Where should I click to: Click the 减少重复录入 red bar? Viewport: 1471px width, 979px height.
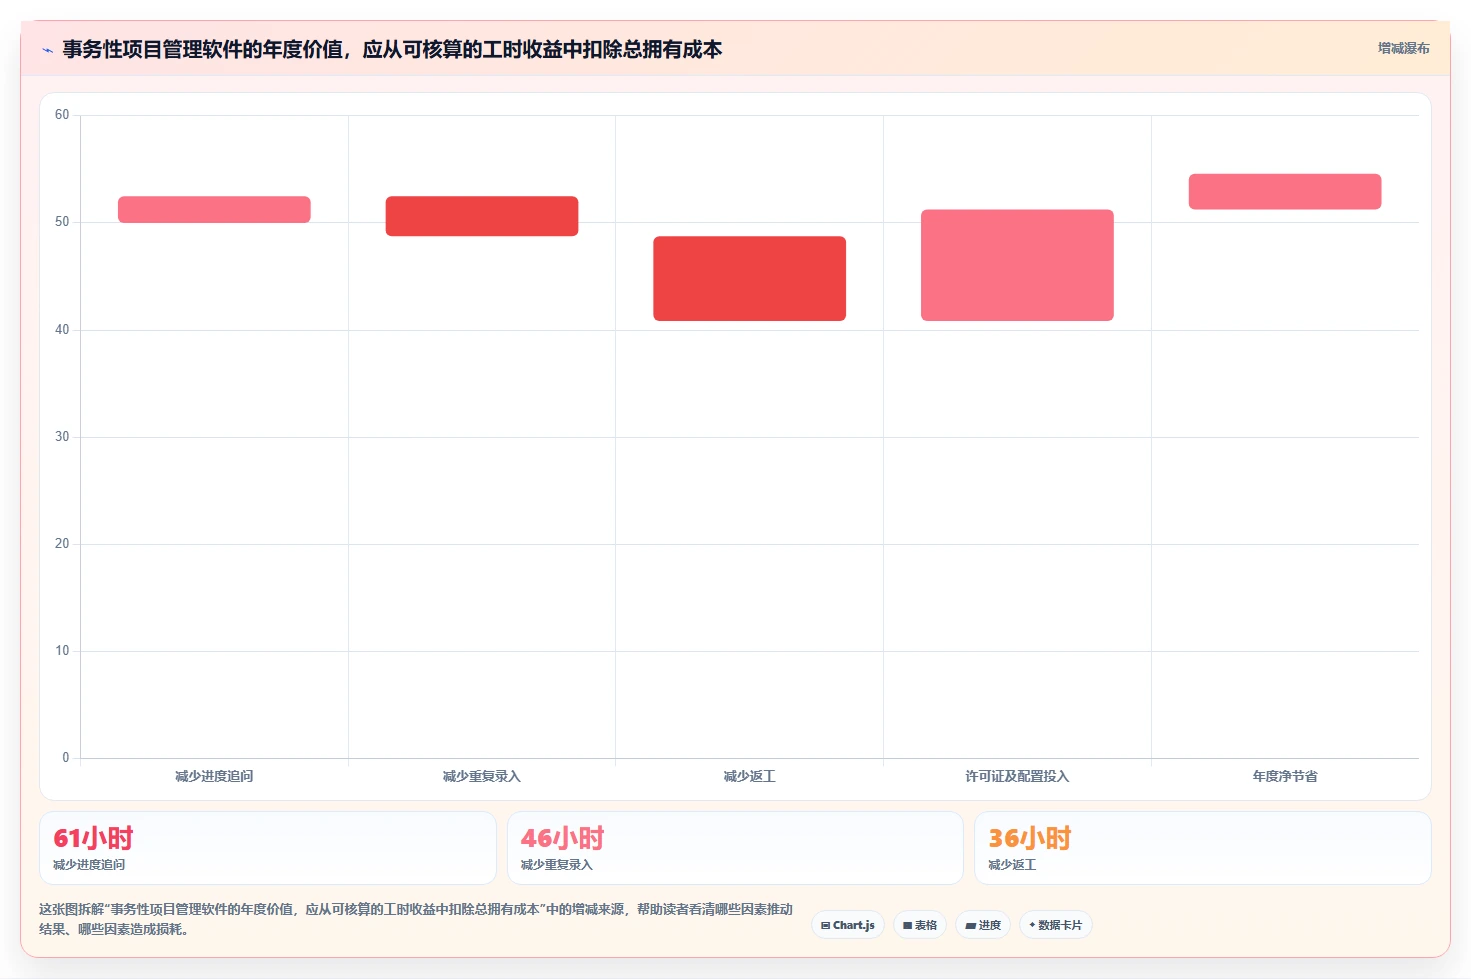(x=482, y=216)
